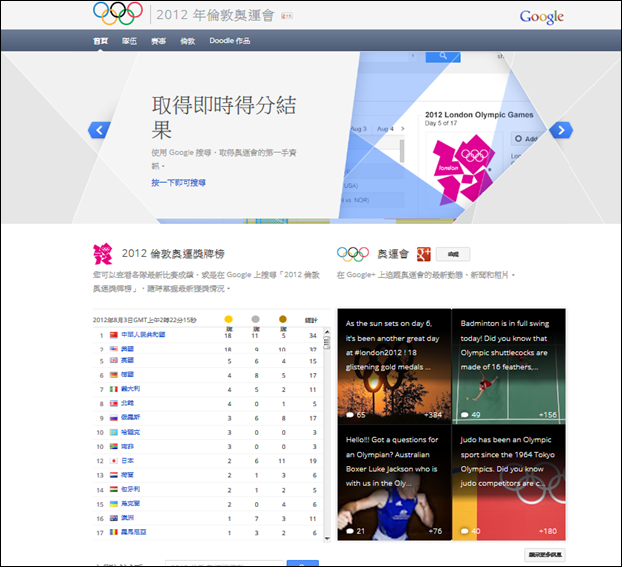Open the 哈薩克 country link
Viewport: 622px width, 567px height.
[131, 432]
